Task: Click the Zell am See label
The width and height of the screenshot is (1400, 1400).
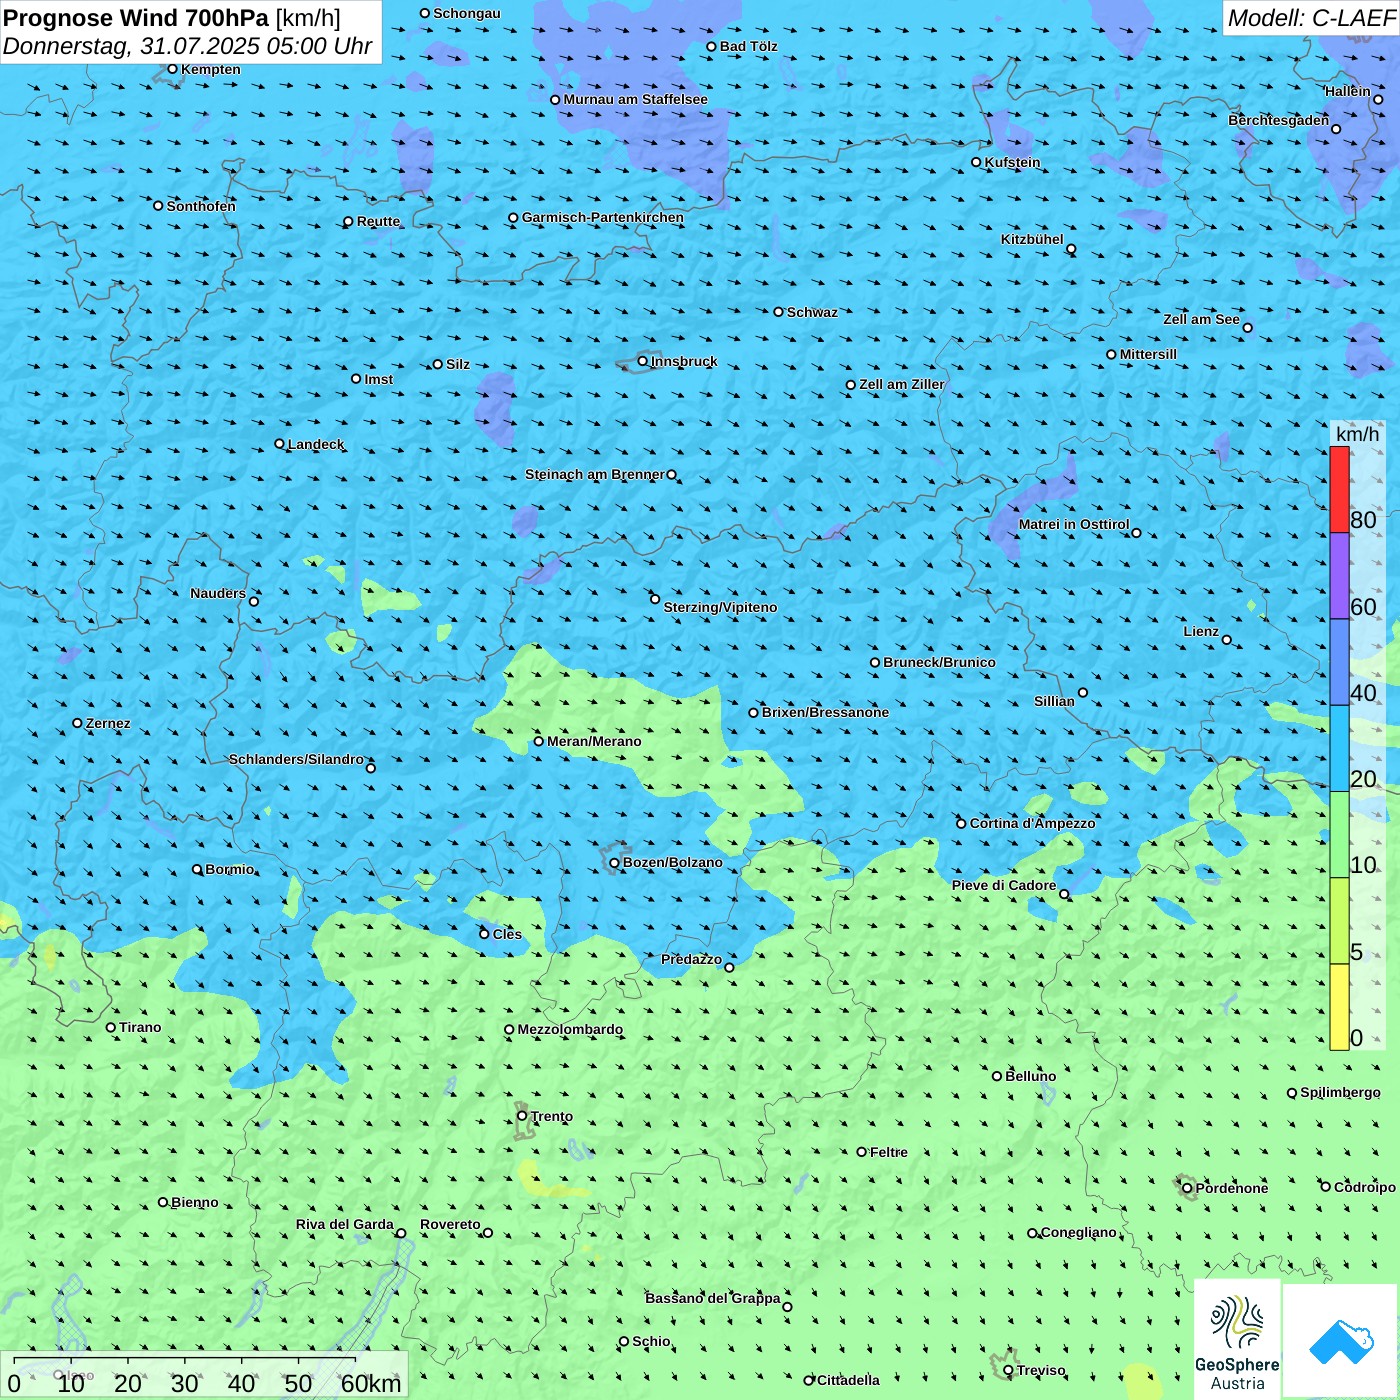Action: tap(1201, 319)
